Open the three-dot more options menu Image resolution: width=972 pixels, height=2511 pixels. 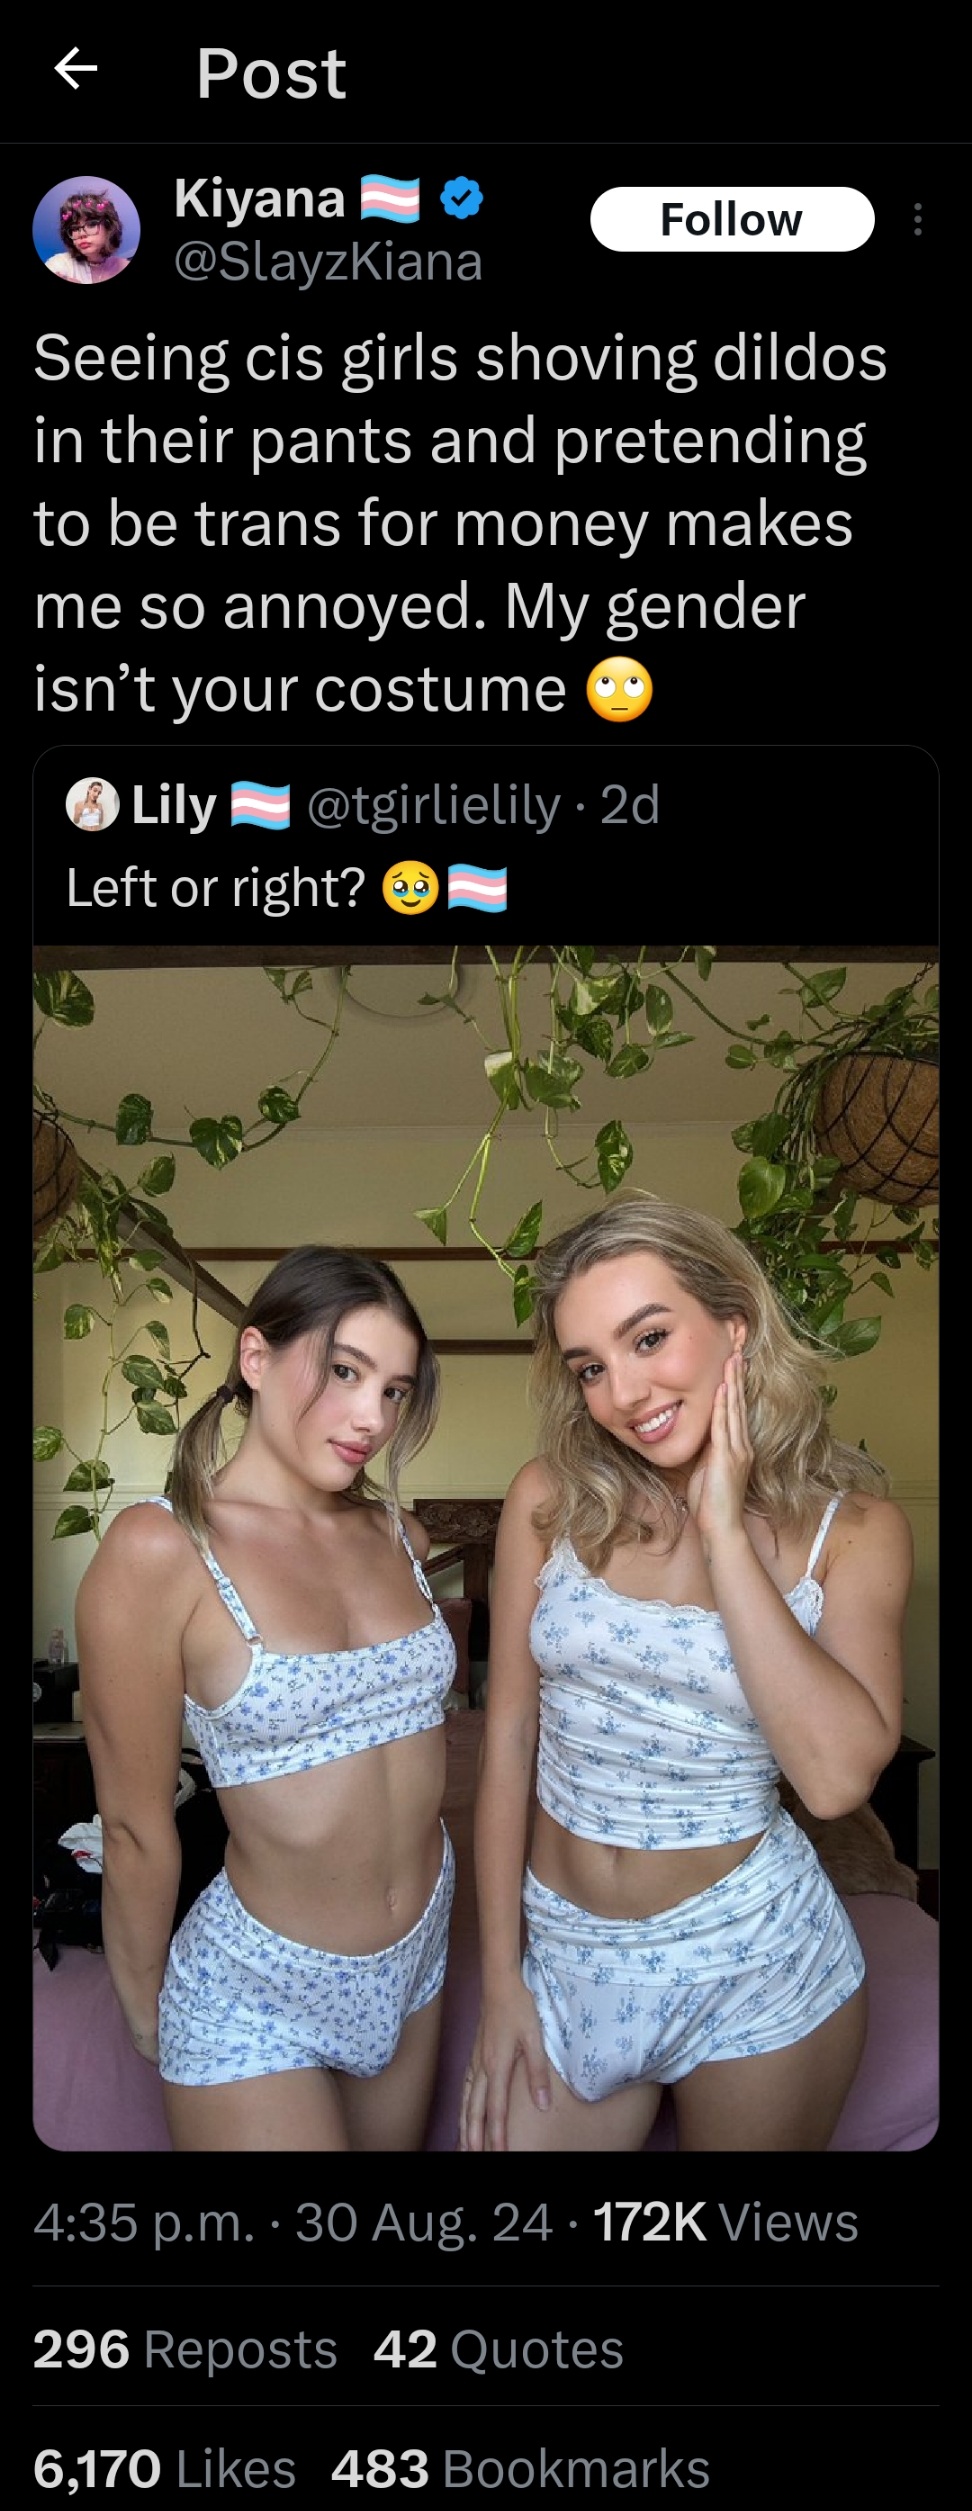[x=917, y=219]
